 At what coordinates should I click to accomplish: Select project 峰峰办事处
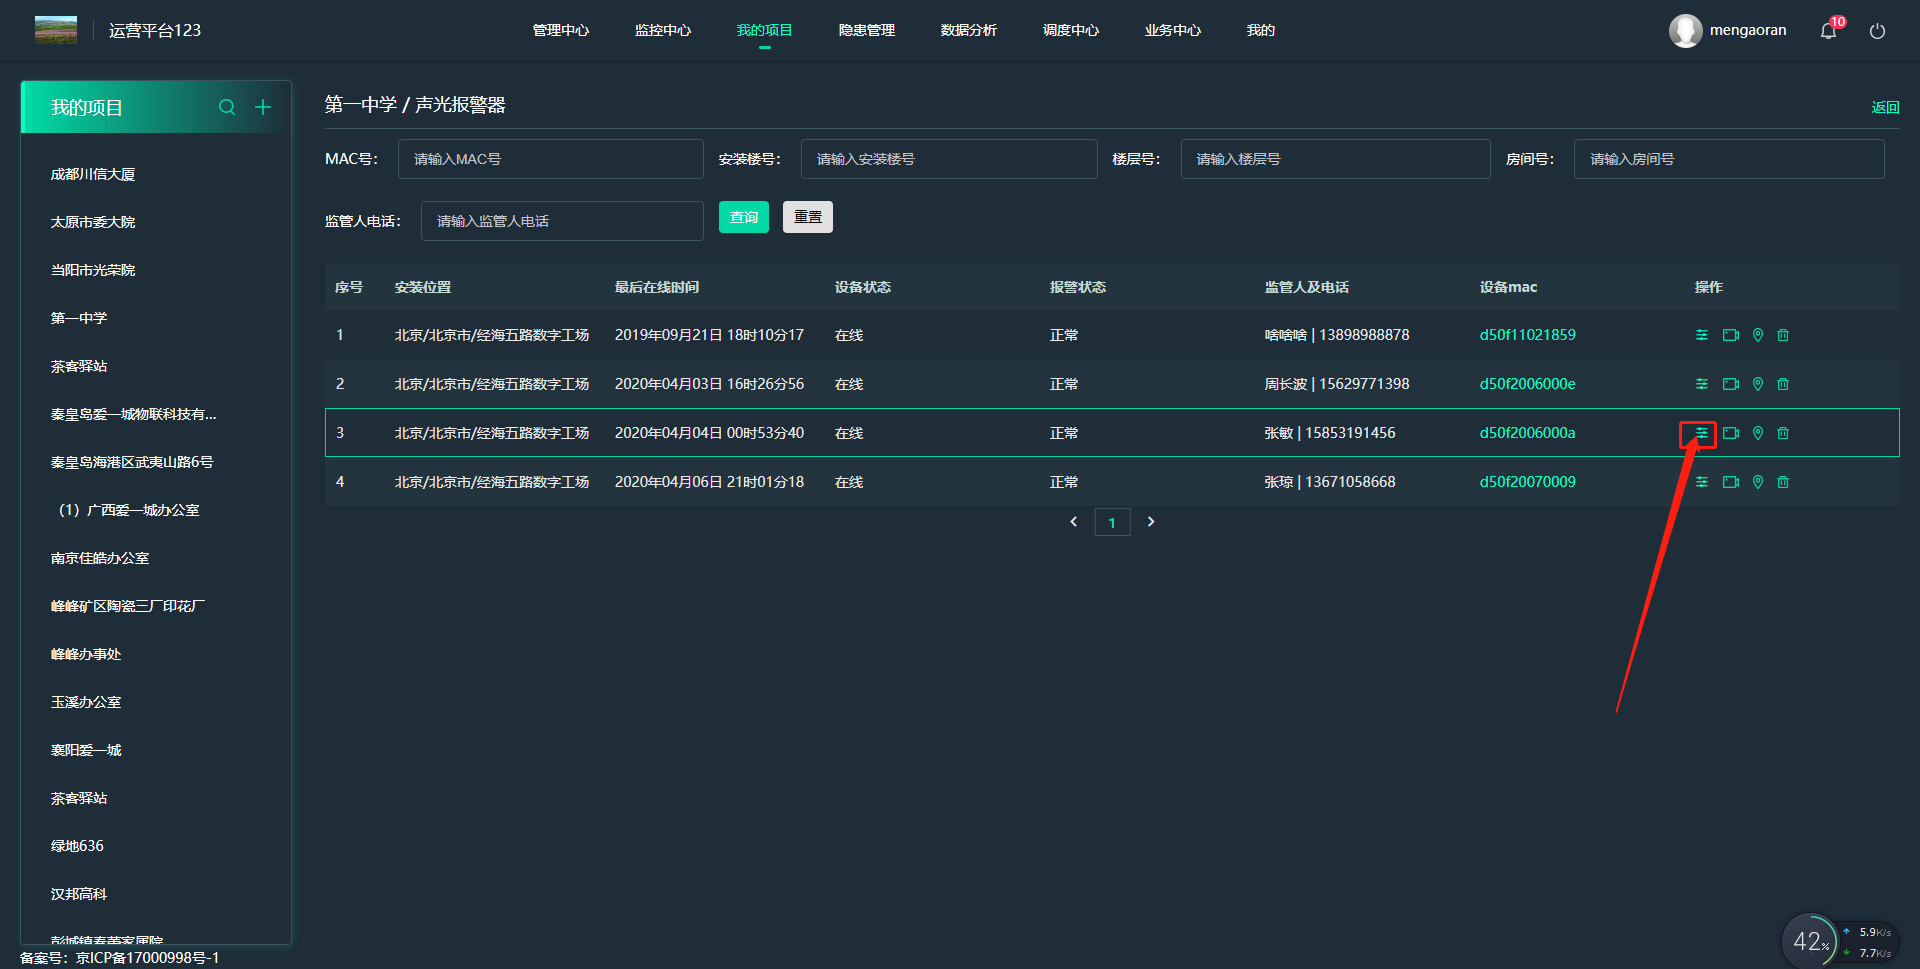(86, 654)
